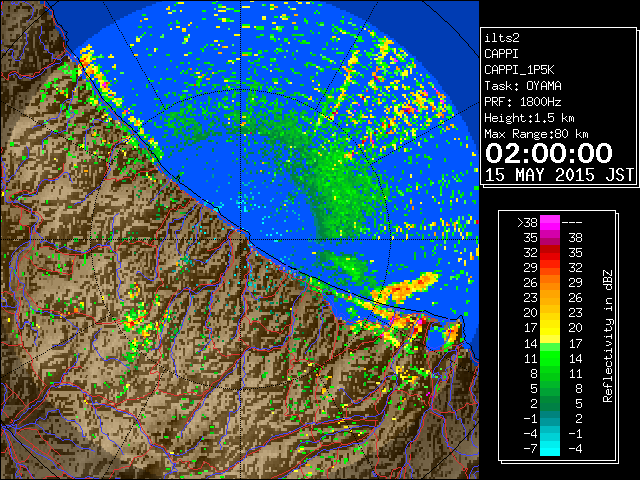Screen dimensions: 640x480
Task: Click the magenta >38 dBZ color swatch
Action: click(550, 222)
